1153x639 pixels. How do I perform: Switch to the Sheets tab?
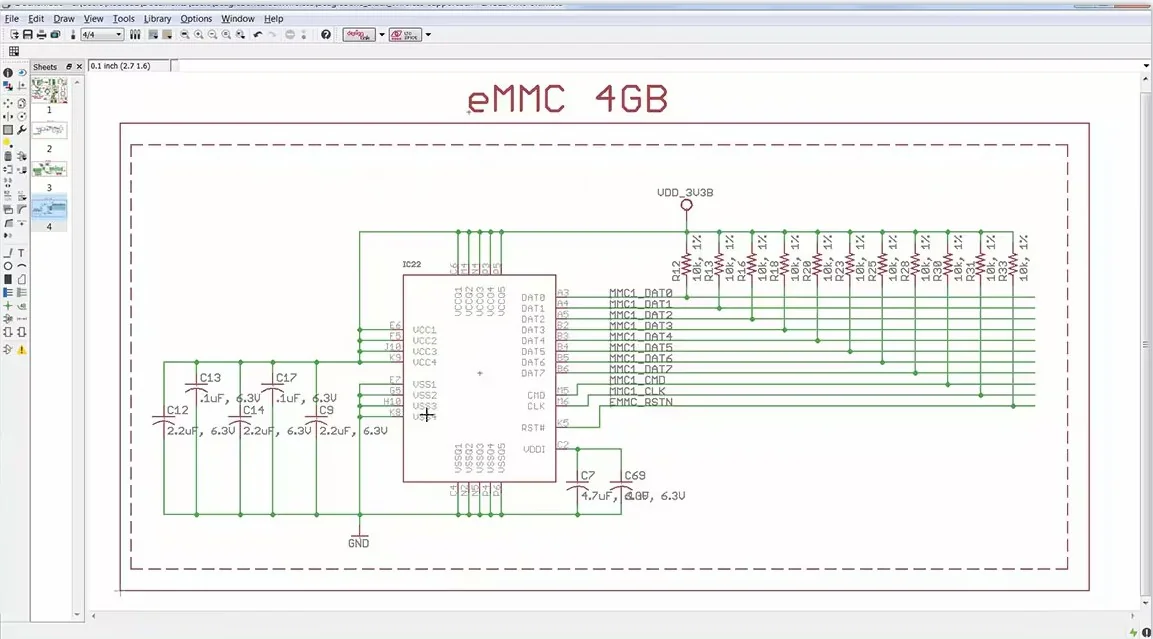coord(44,66)
